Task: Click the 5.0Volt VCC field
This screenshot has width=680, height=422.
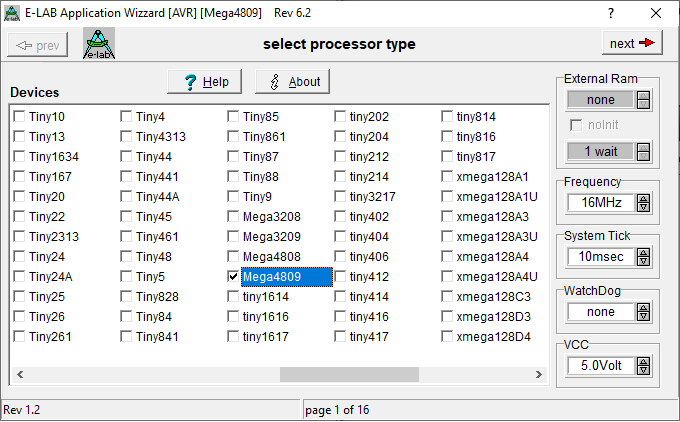Action: [602, 366]
